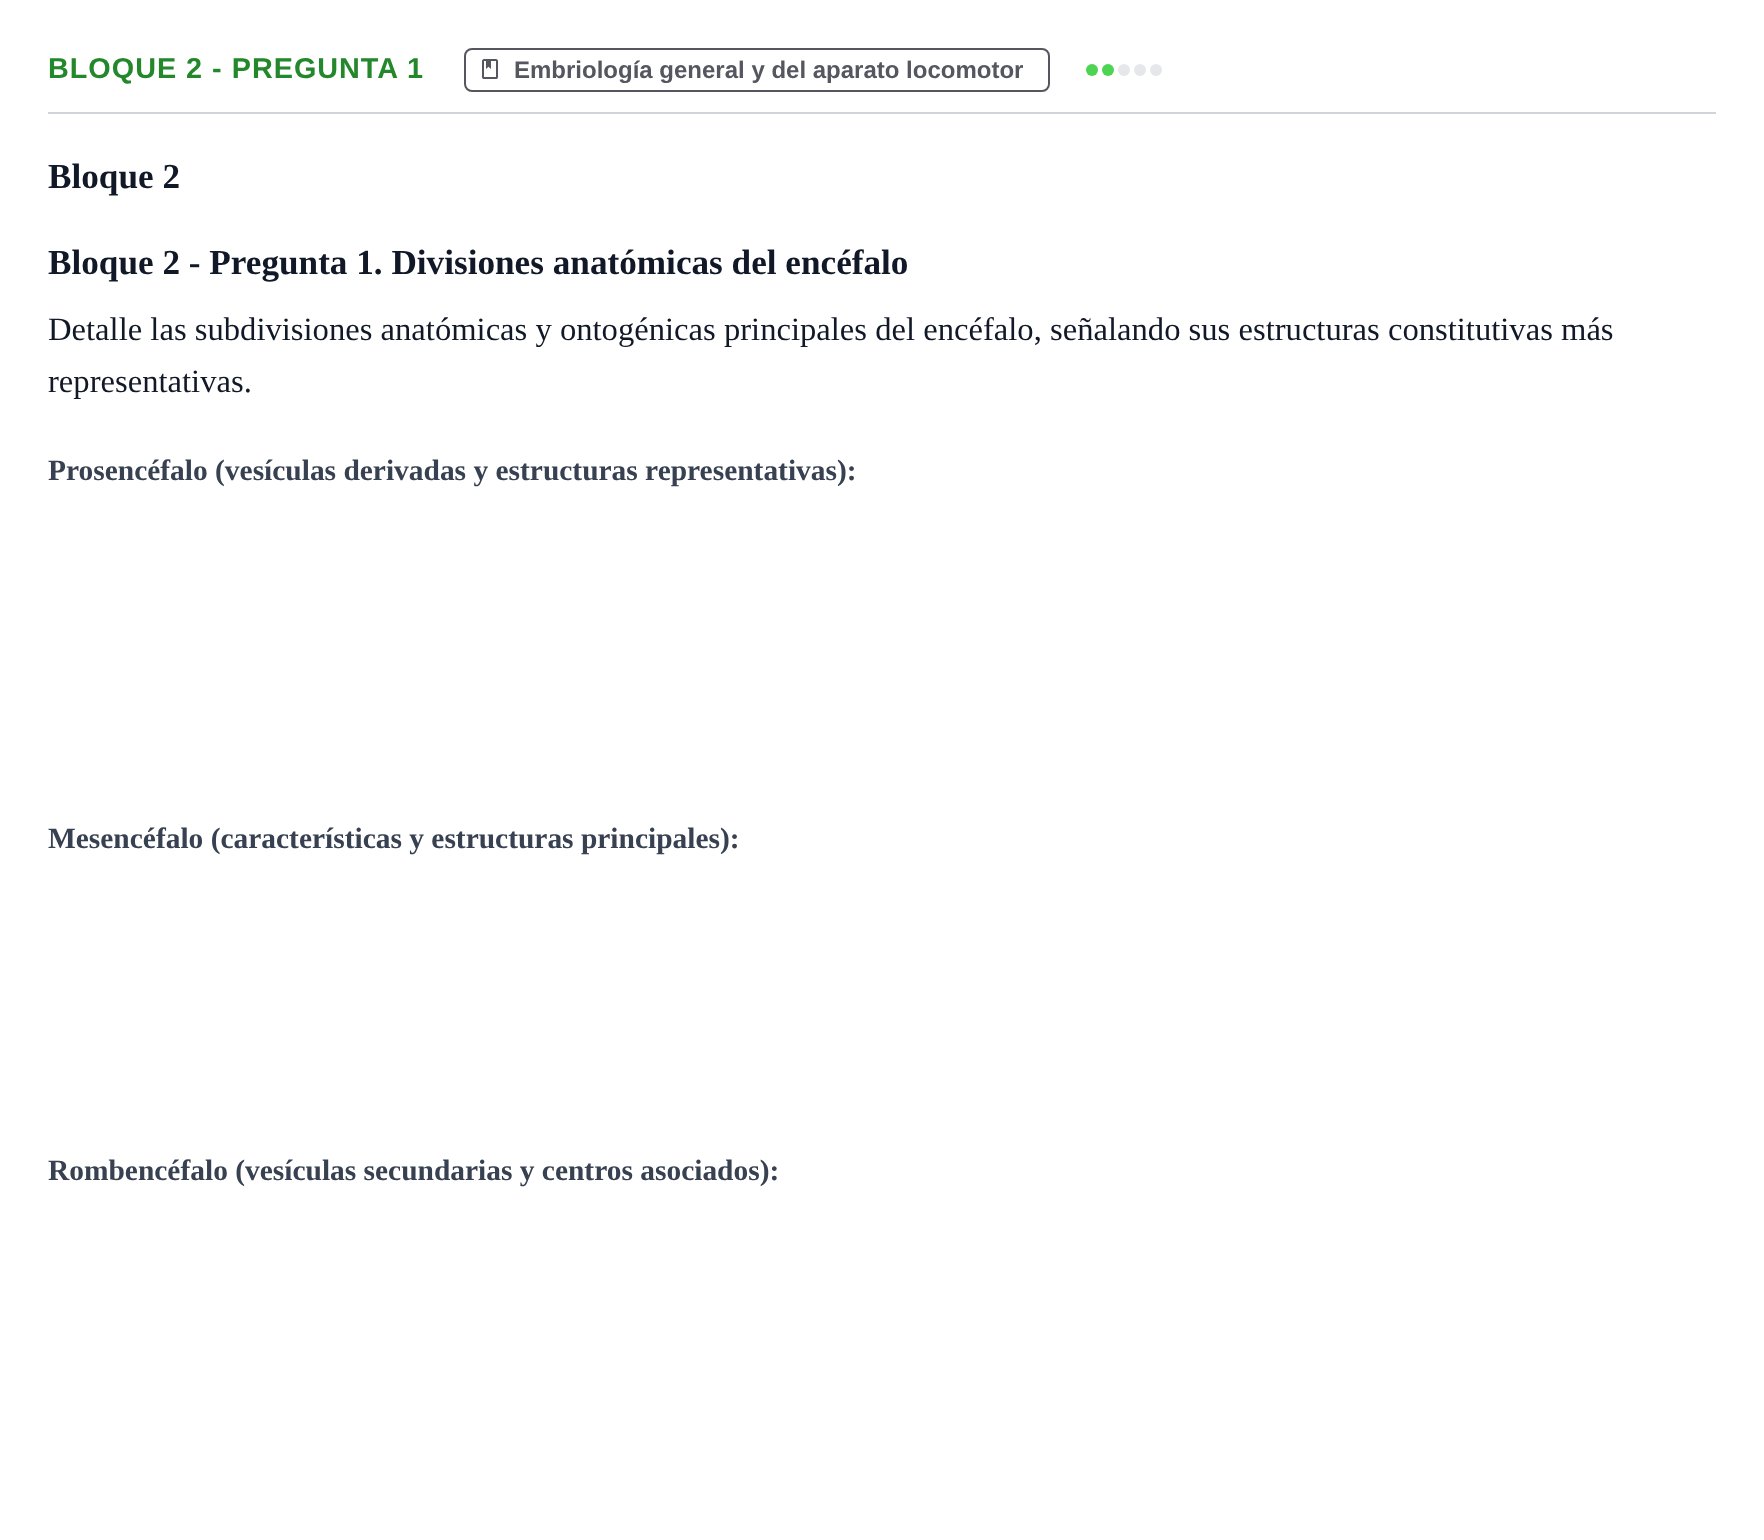Open the 'Embriología general y del aparato locomotor' tag
This screenshot has width=1764, height=1540.
coord(757,70)
